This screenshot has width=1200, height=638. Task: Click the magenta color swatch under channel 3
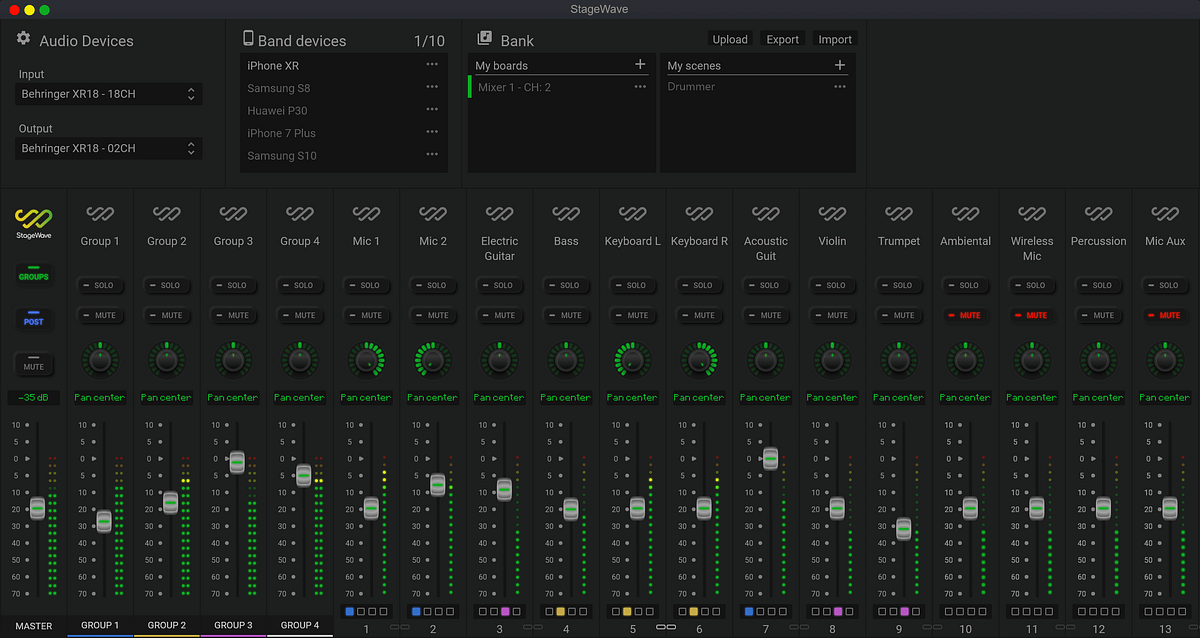[x=505, y=611]
